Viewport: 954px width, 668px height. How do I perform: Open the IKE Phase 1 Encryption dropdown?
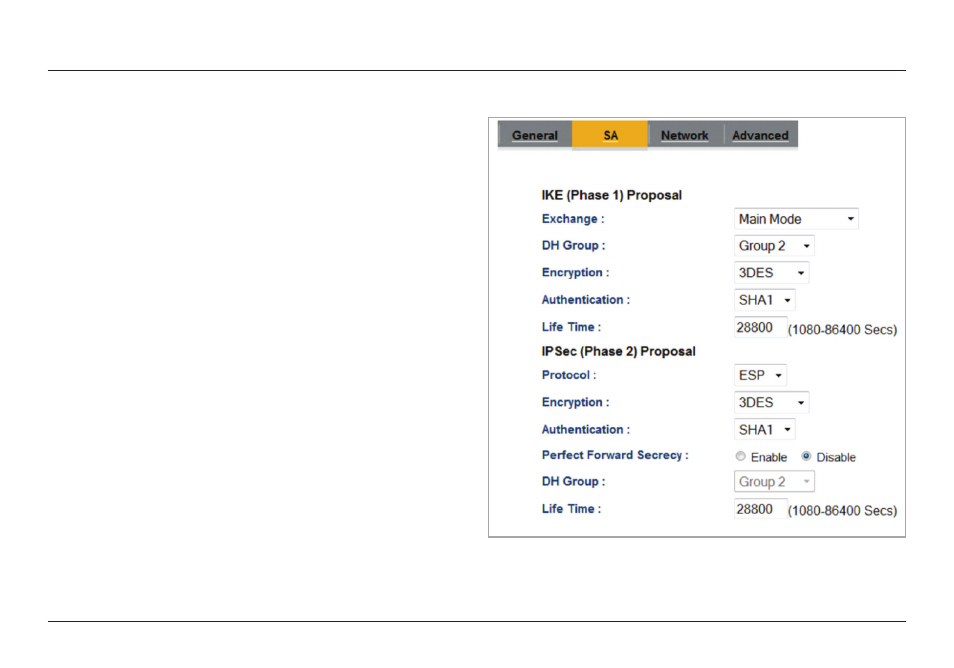771,273
